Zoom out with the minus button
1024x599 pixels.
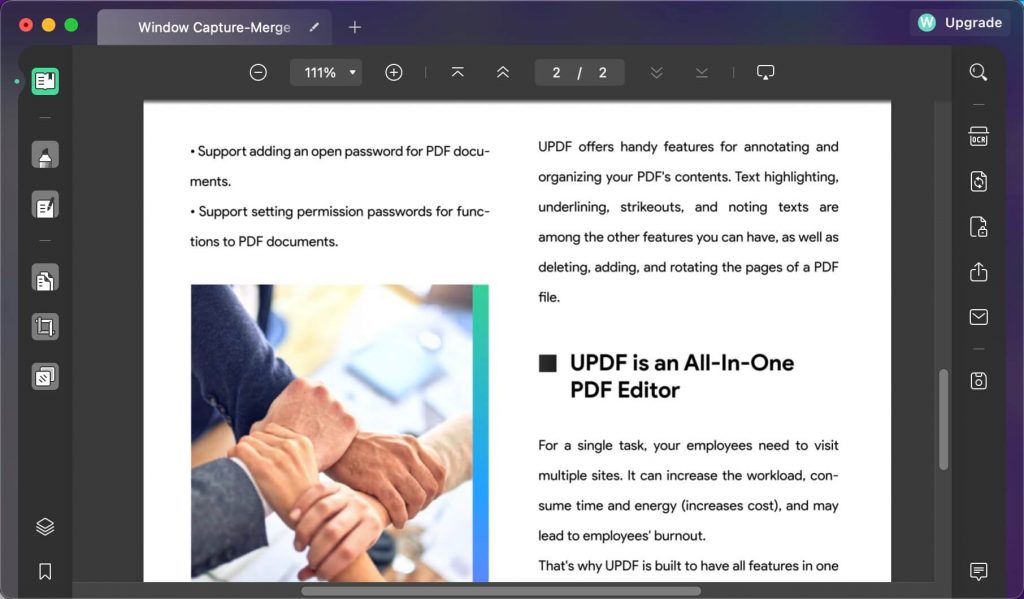tap(258, 72)
